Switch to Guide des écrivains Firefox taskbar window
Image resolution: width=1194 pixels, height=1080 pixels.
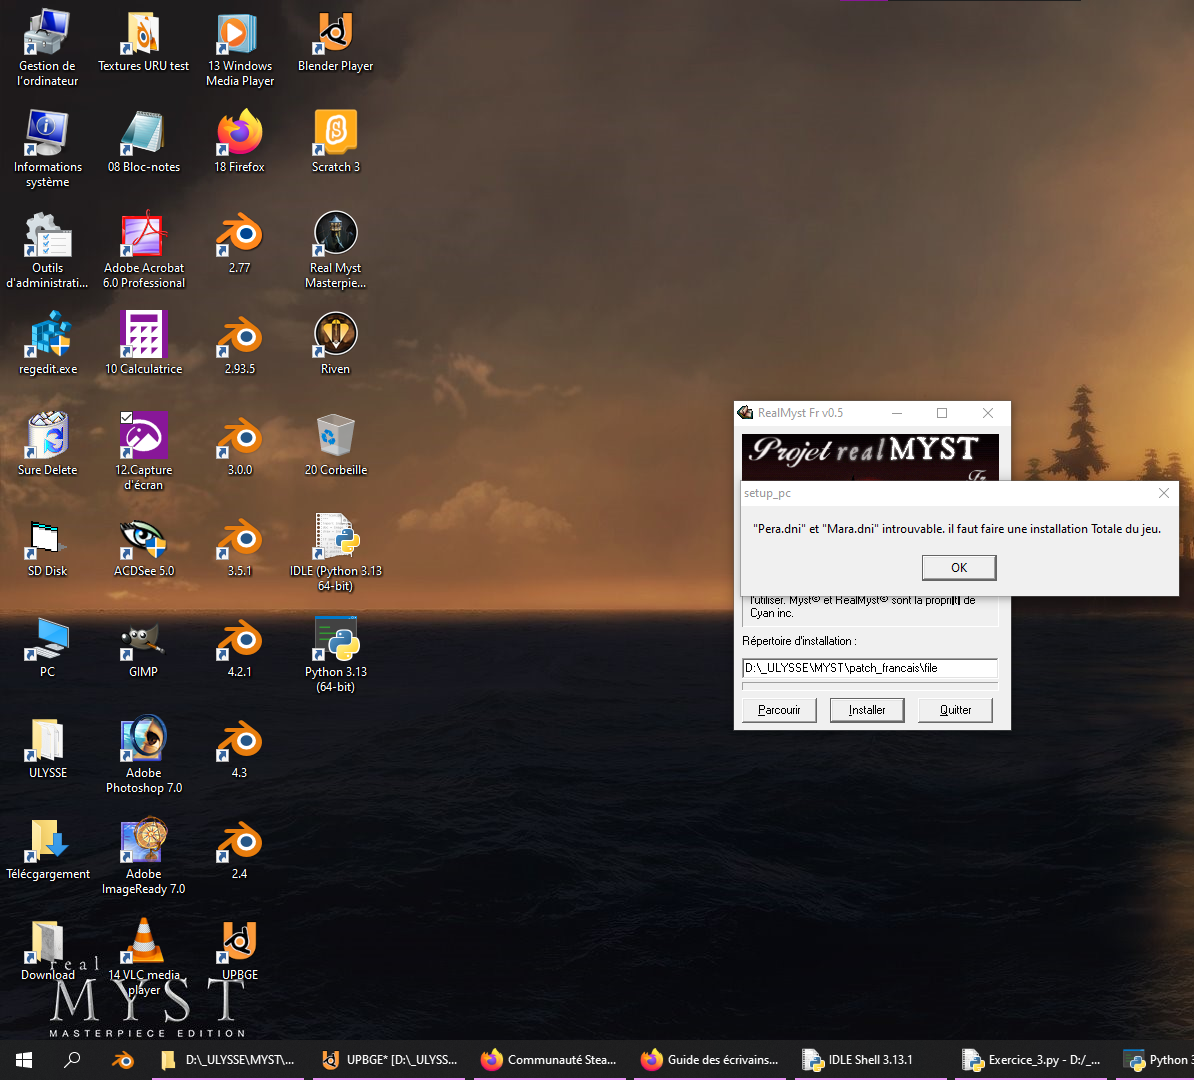coord(710,1059)
